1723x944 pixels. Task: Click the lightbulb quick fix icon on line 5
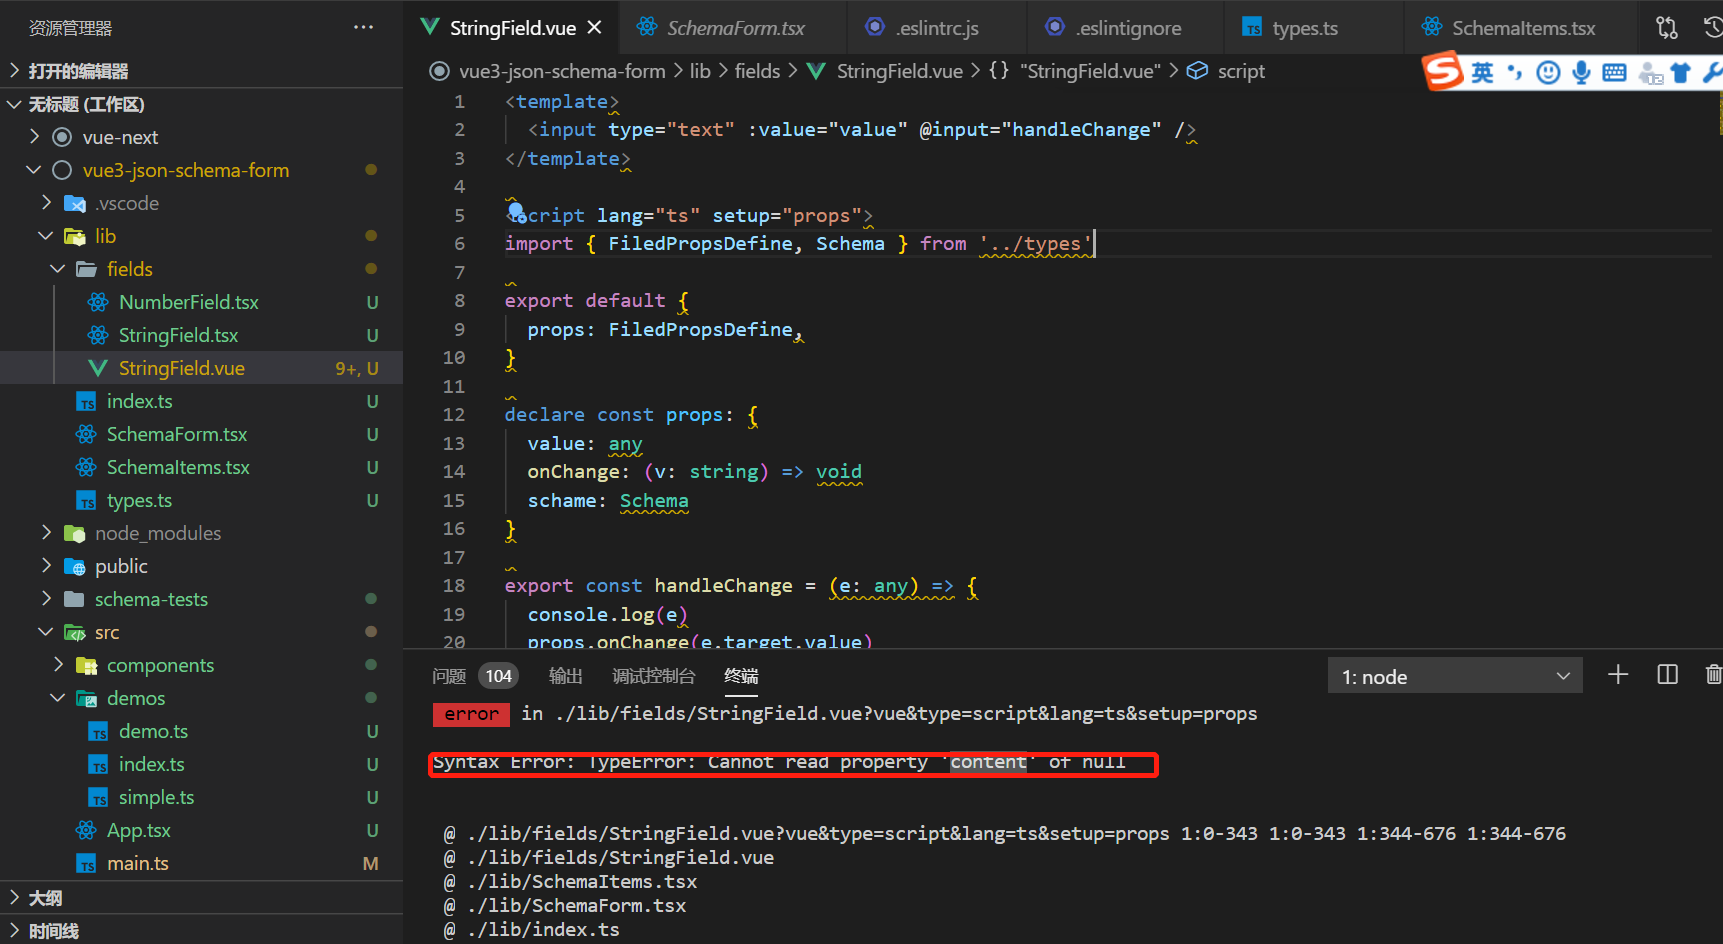(x=516, y=211)
